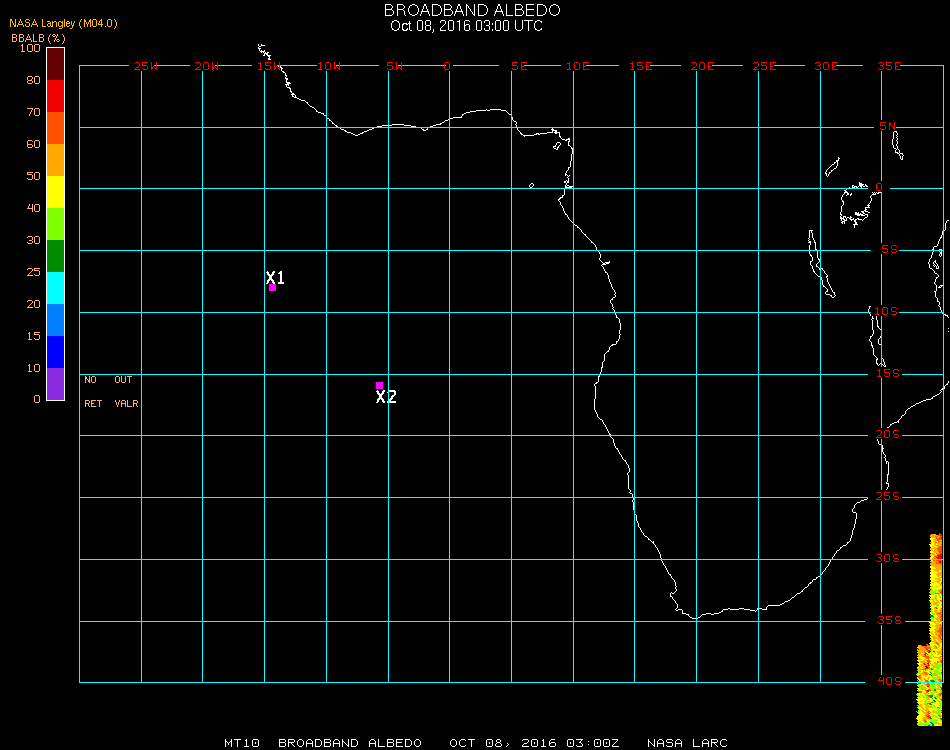This screenshot has height=750, width=950.
Task: Click the light green 30-40 colorbar segment
Action: (55, 224)
